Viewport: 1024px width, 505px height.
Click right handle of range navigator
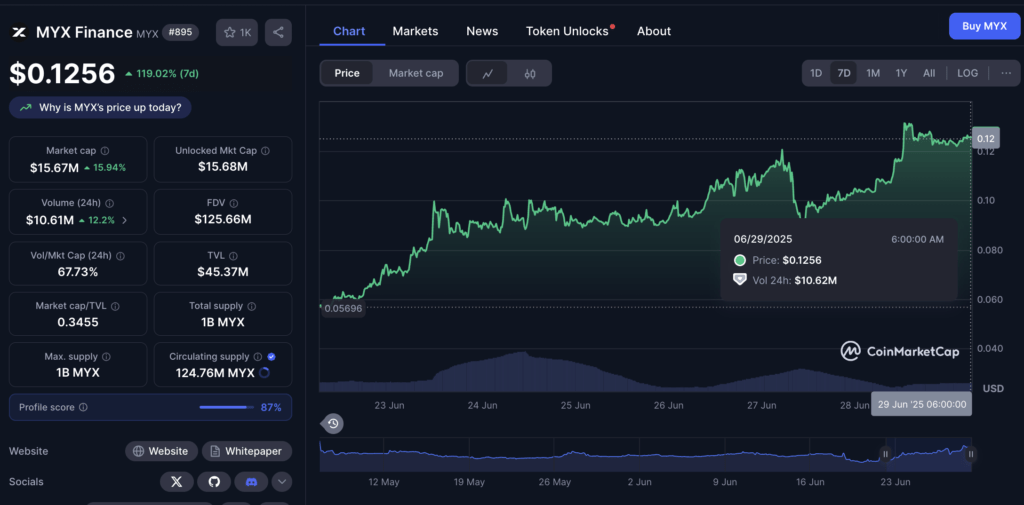pyautogui.click(x=971, y=454)
